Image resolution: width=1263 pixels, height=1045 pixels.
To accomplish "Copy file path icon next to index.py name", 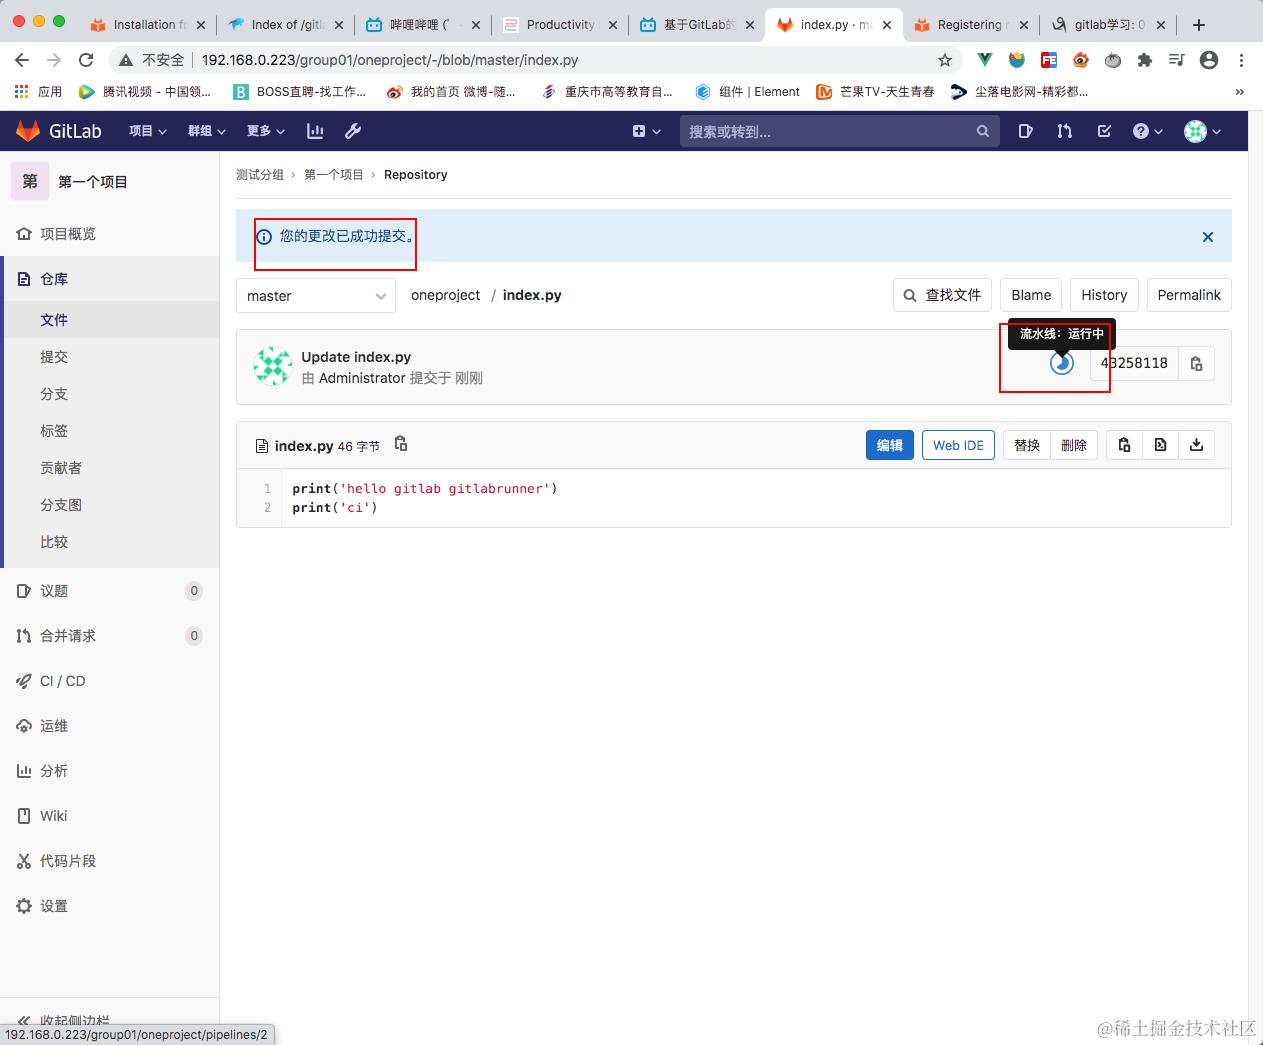I will point(400,445).
